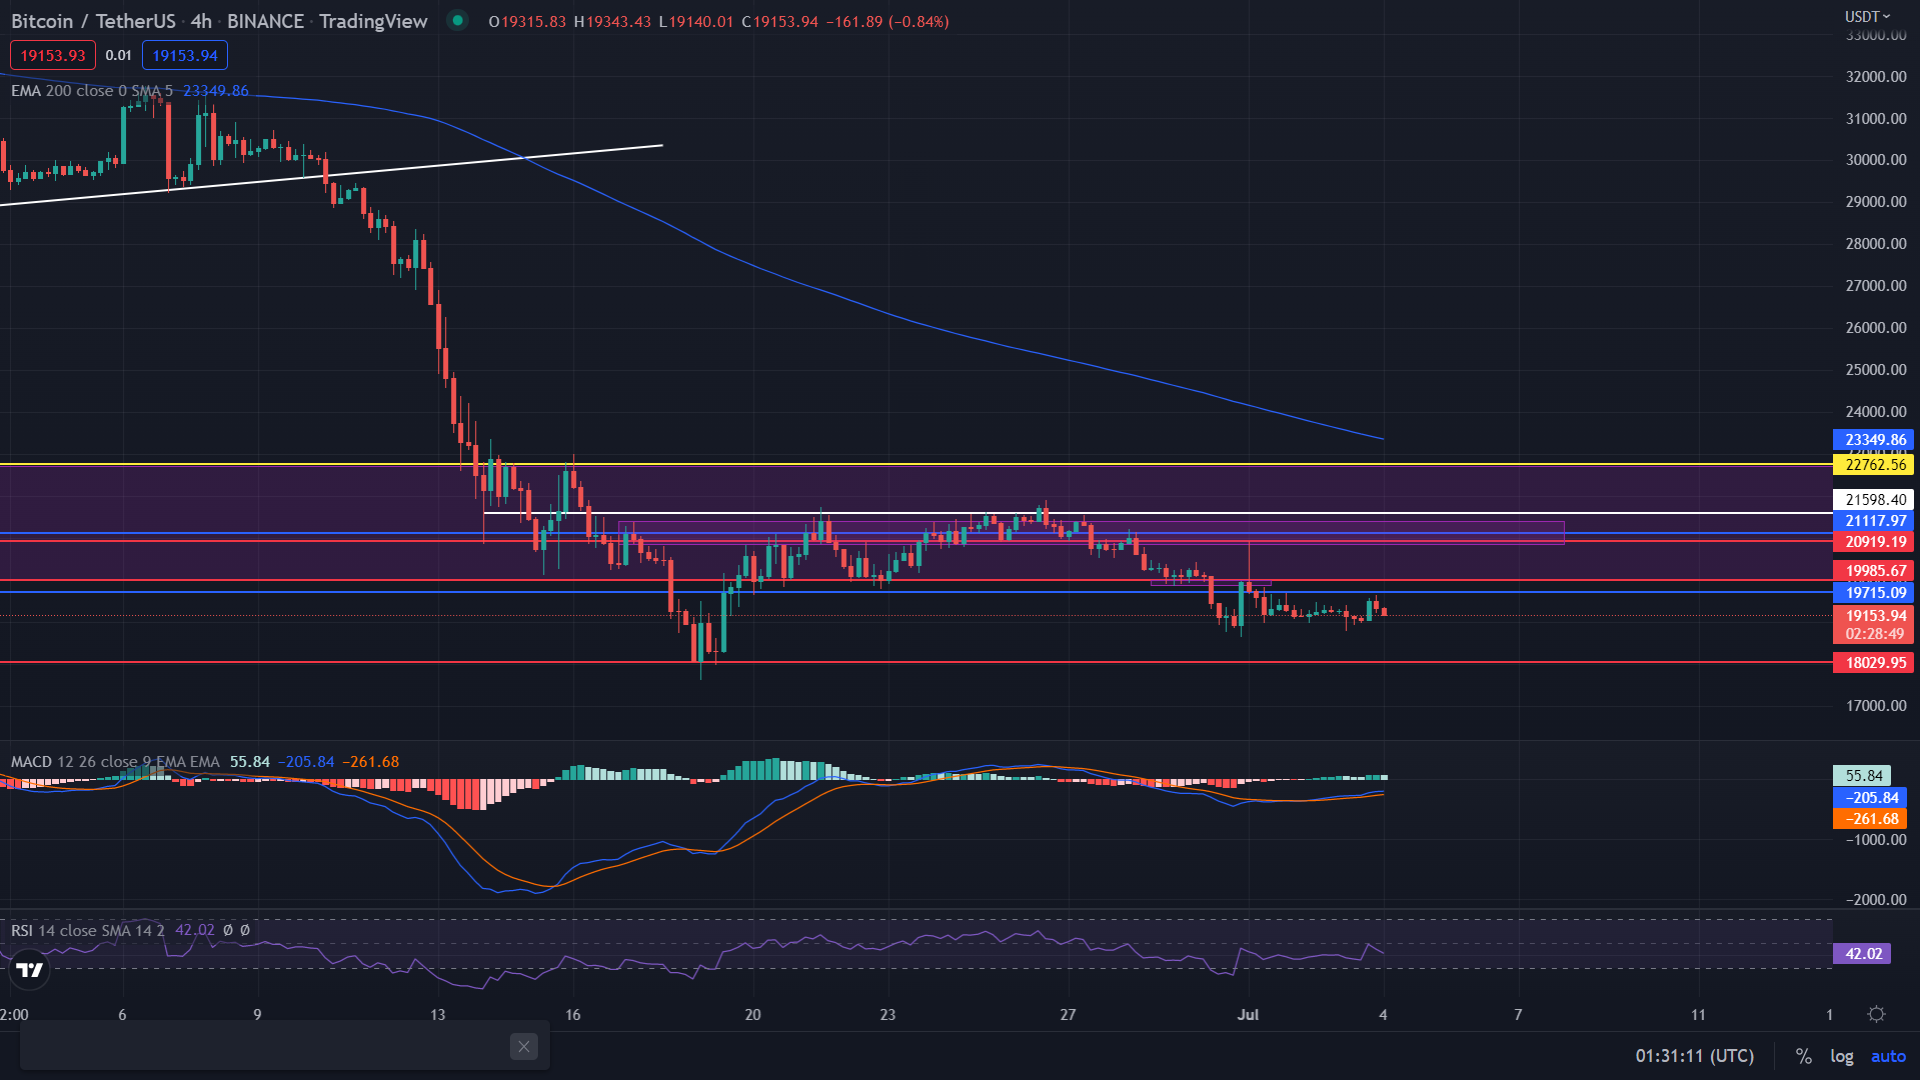
Task: Click the yellow 22762.56 price label
Action: (x=1873, y=465)
